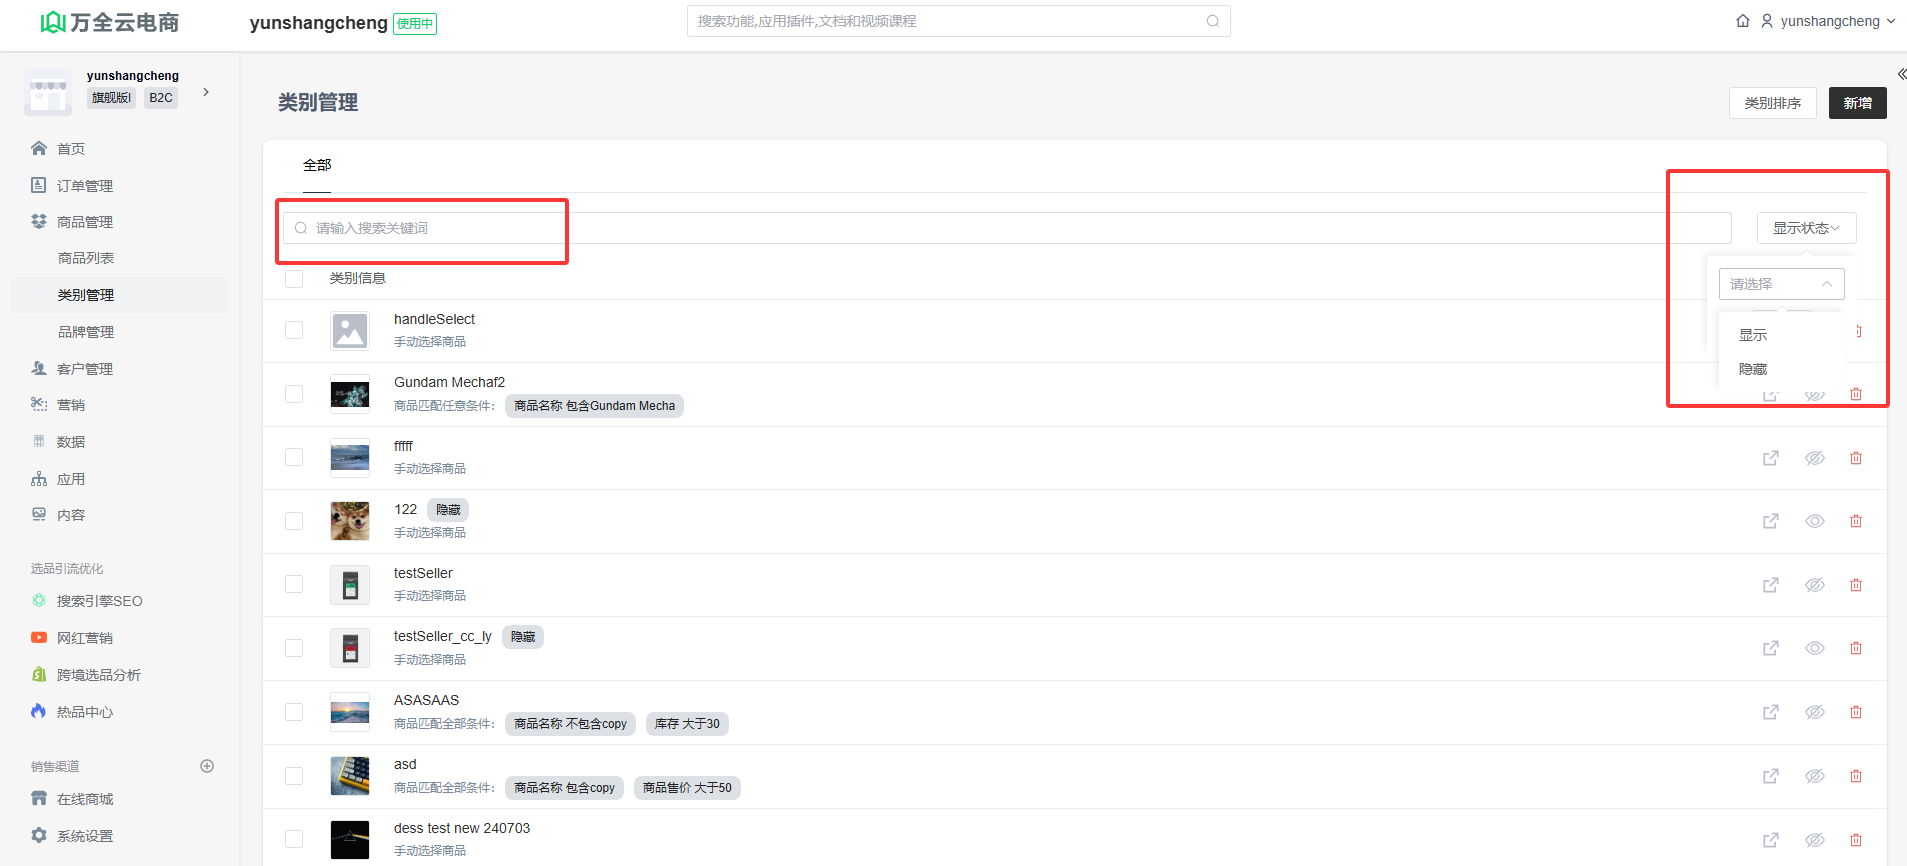
Task: Toggle visibility eye for testSeller_cc_ly
Action: tap(1814, 648)
